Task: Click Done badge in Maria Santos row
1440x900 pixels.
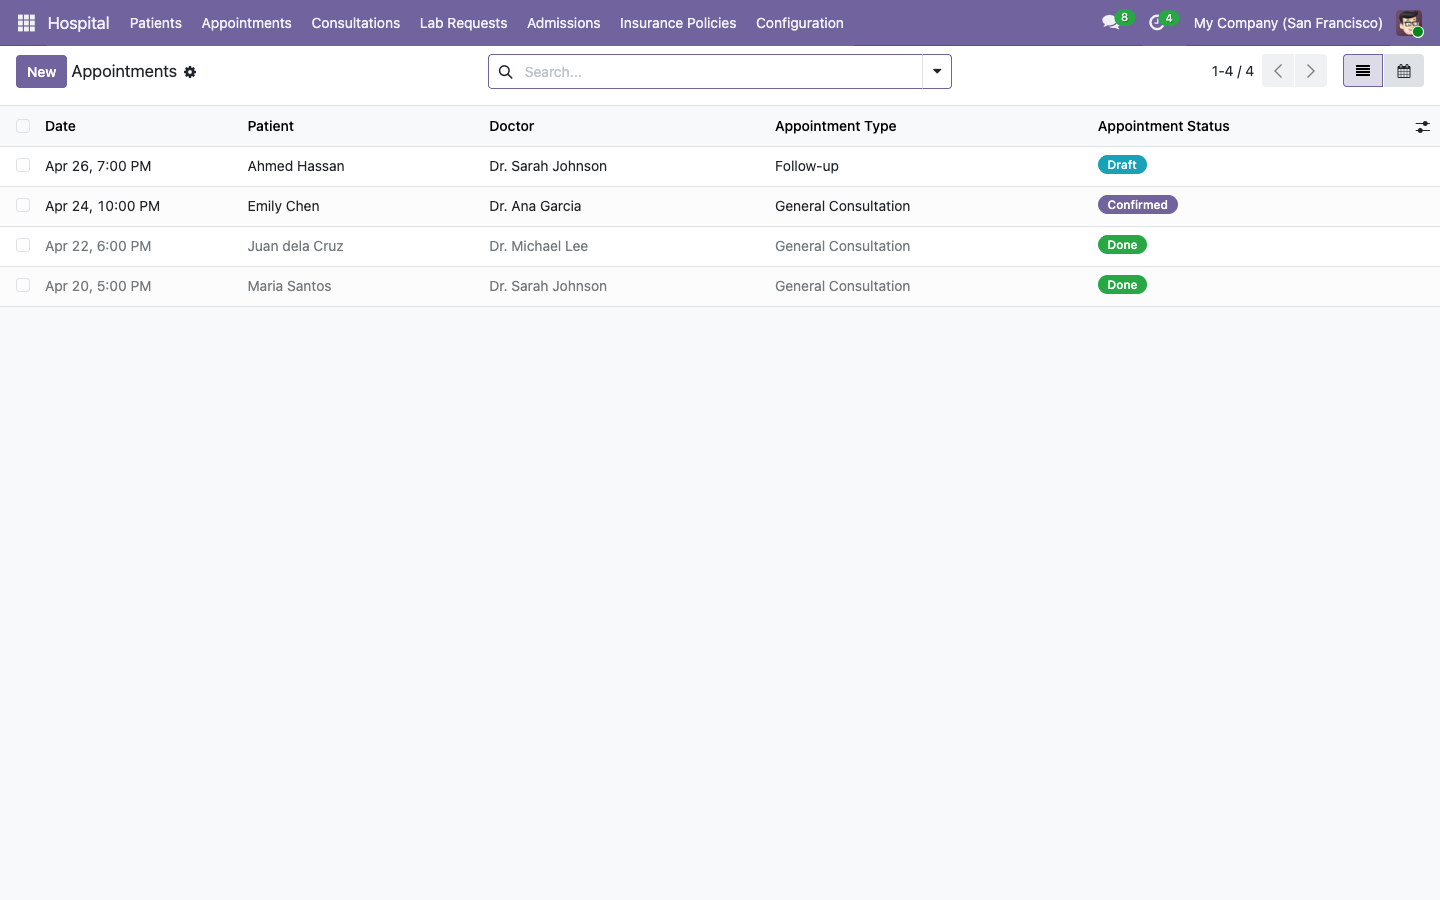Action: point(1122,285)
